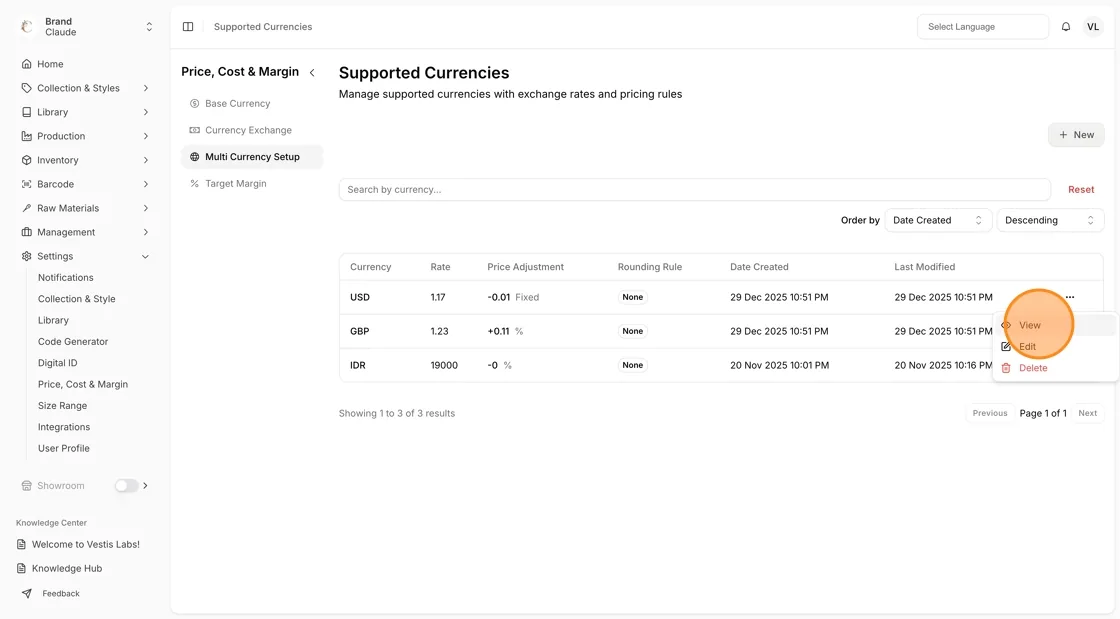Click the Knowledge Hub document icon

[x=21, y=568]
